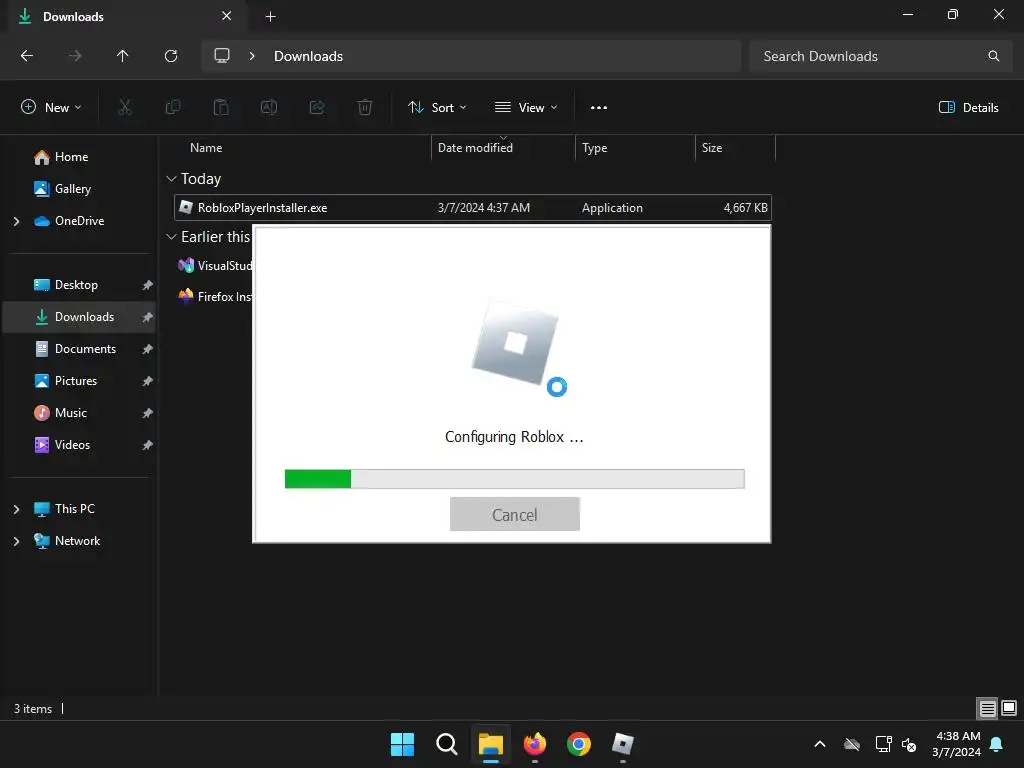Click the This PC icon in address bar
Screen dimensions: 1024x768
coord(222,56)
